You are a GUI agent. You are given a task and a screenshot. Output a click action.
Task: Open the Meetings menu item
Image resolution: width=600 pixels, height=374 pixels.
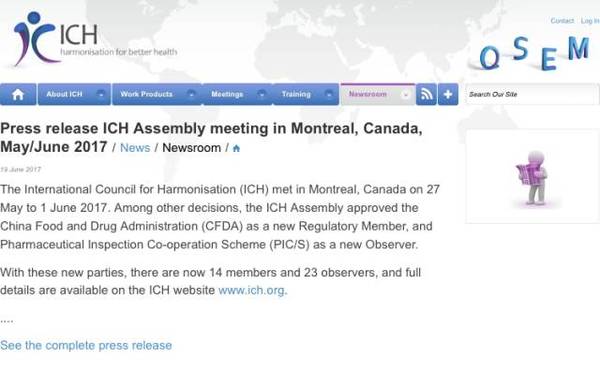(x=227, y=94)
